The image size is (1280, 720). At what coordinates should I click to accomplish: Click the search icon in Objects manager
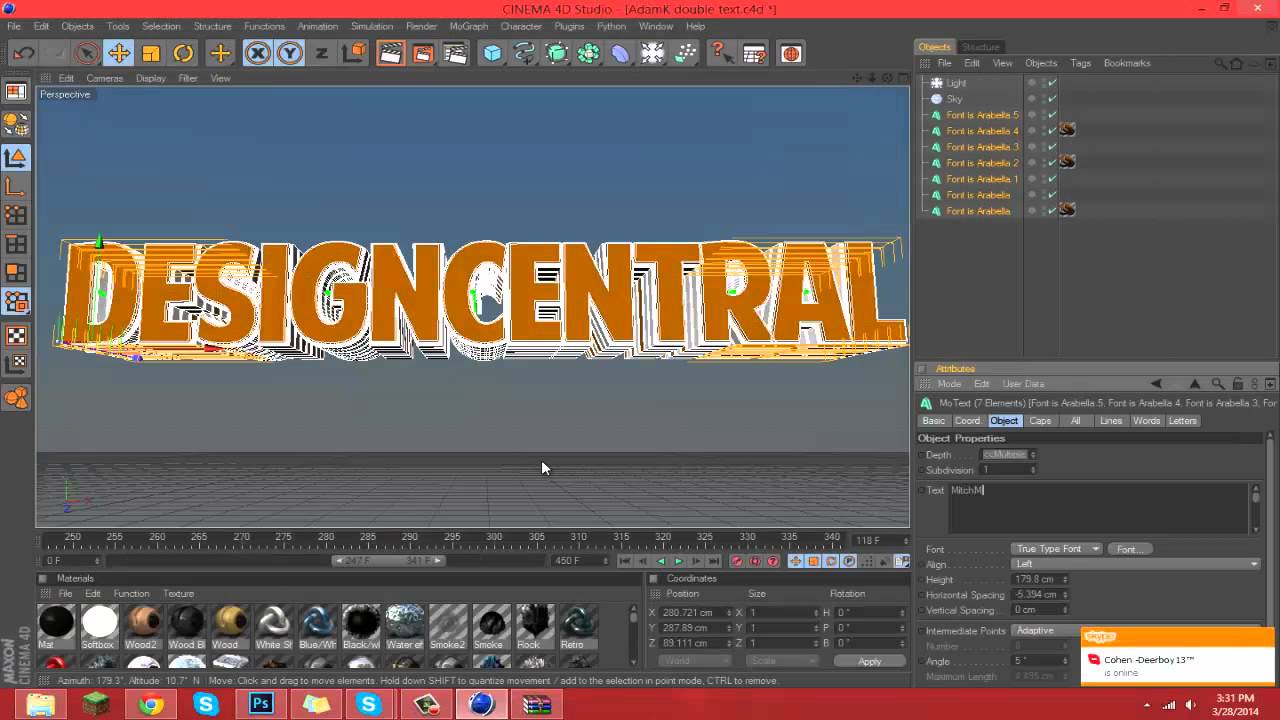click(1220, 63)
